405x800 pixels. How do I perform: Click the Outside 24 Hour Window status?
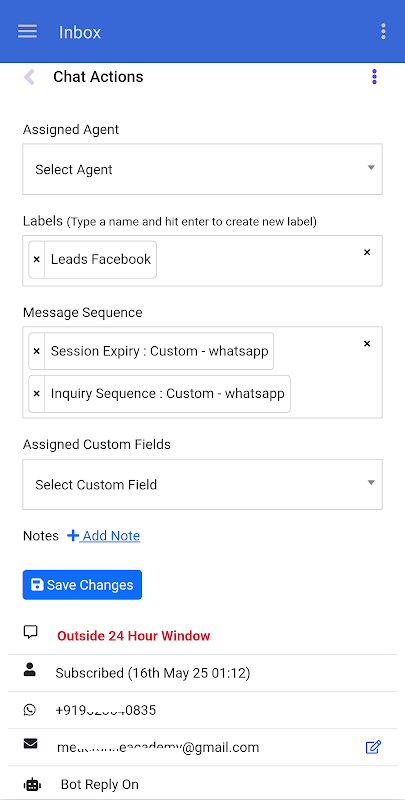(134, 636)
